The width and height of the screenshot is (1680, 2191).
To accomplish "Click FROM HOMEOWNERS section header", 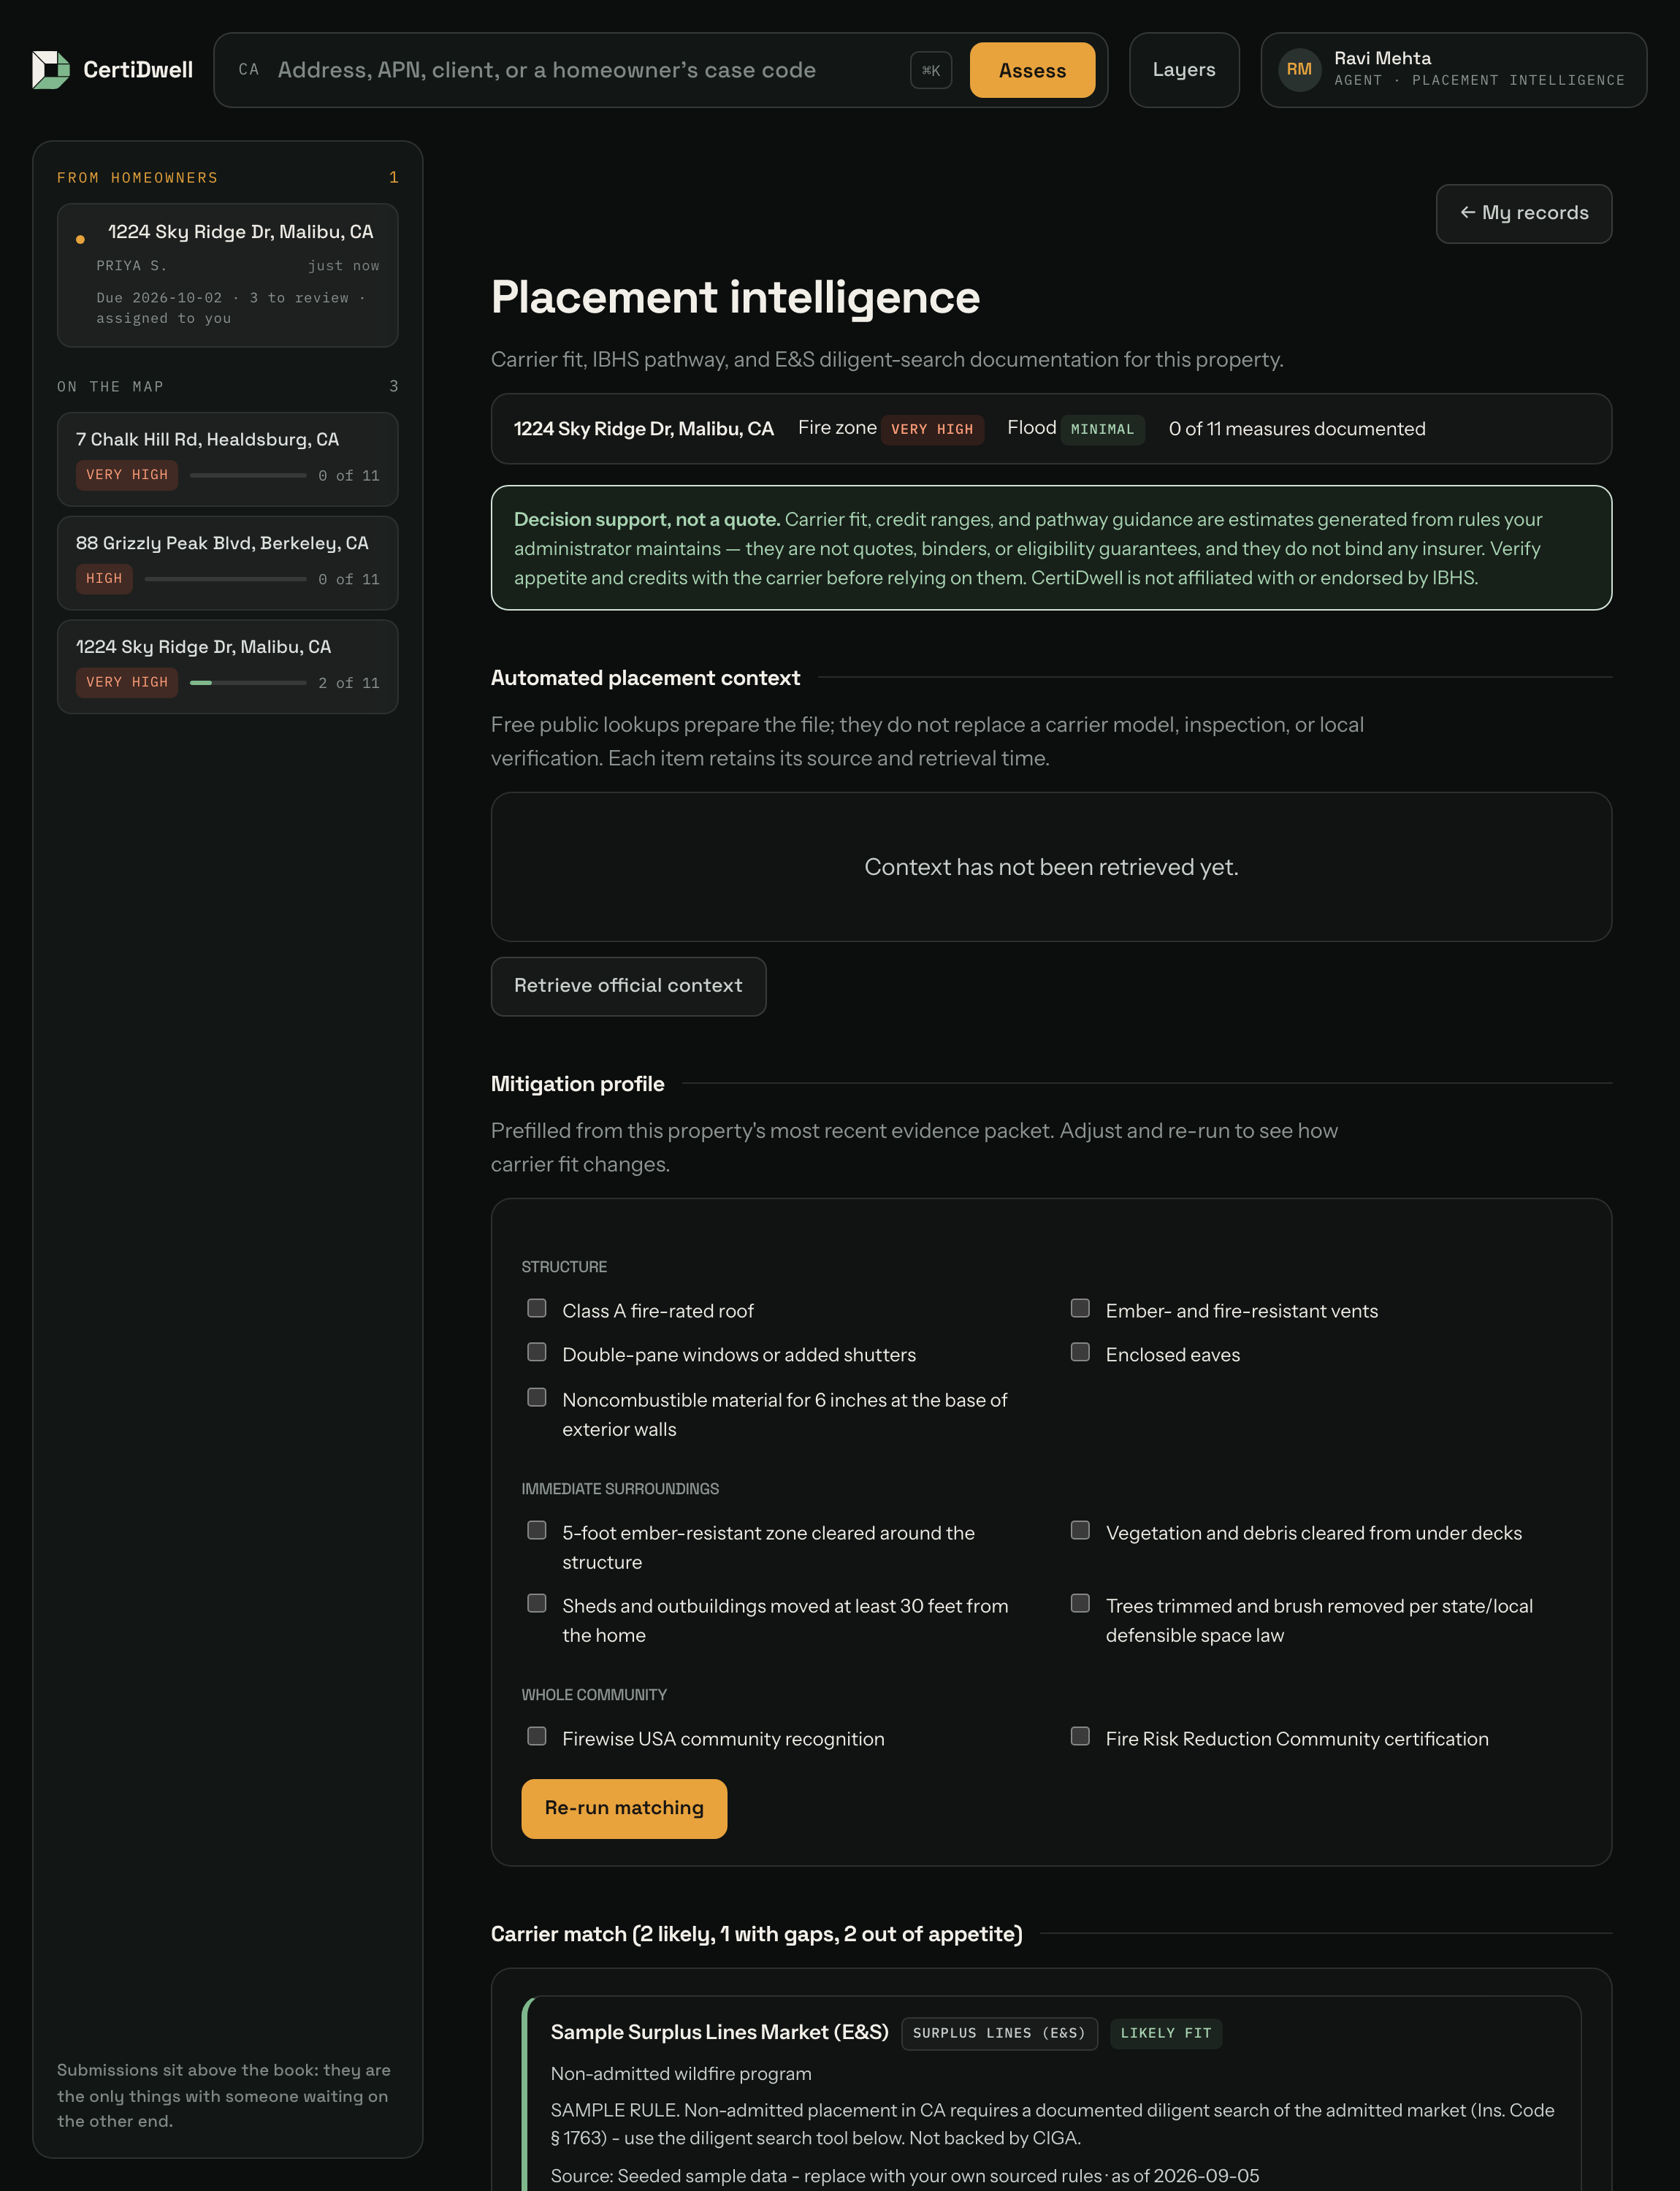I will [138, 178].
